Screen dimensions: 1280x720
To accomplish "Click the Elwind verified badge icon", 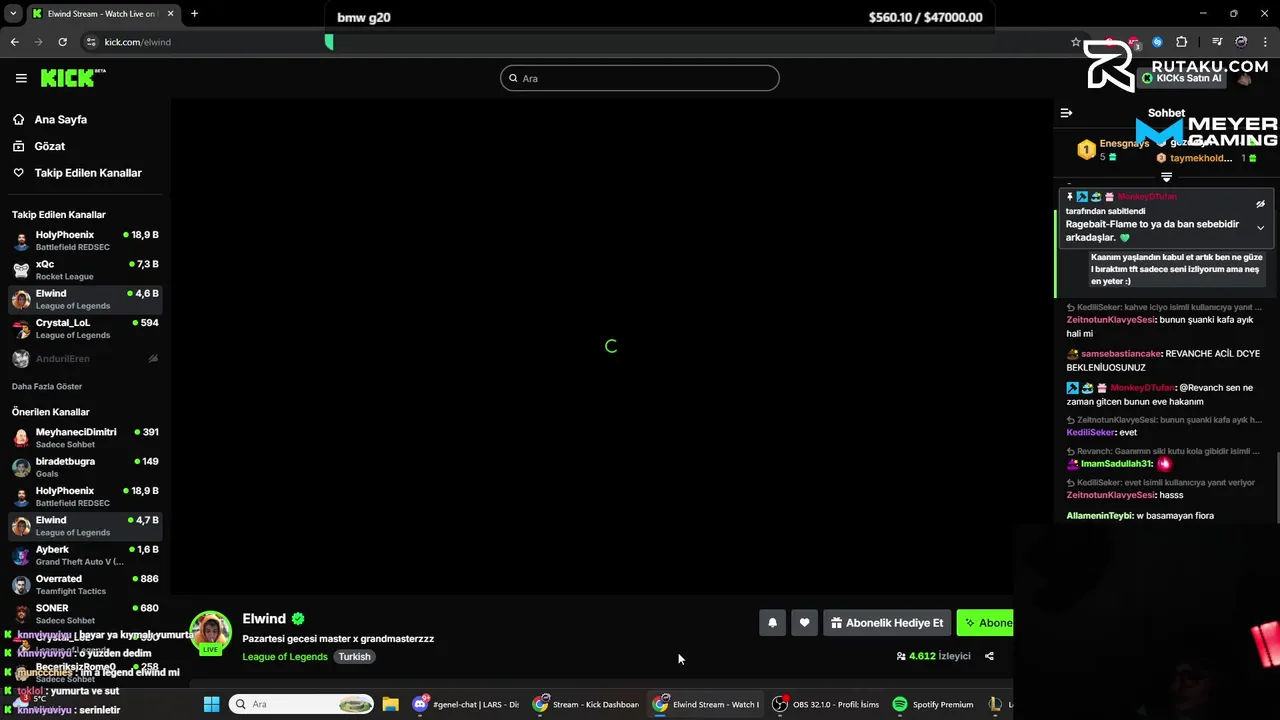I will tap(298, 619).
